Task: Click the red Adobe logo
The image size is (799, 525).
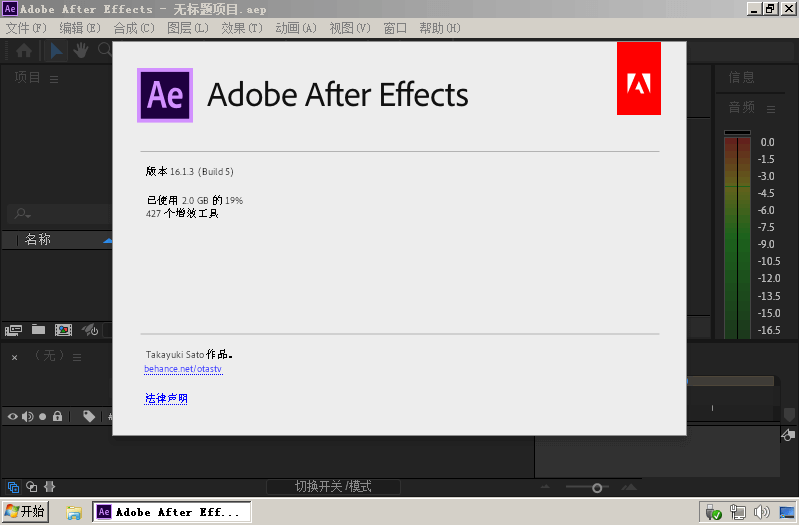Action: click(638, 78)
